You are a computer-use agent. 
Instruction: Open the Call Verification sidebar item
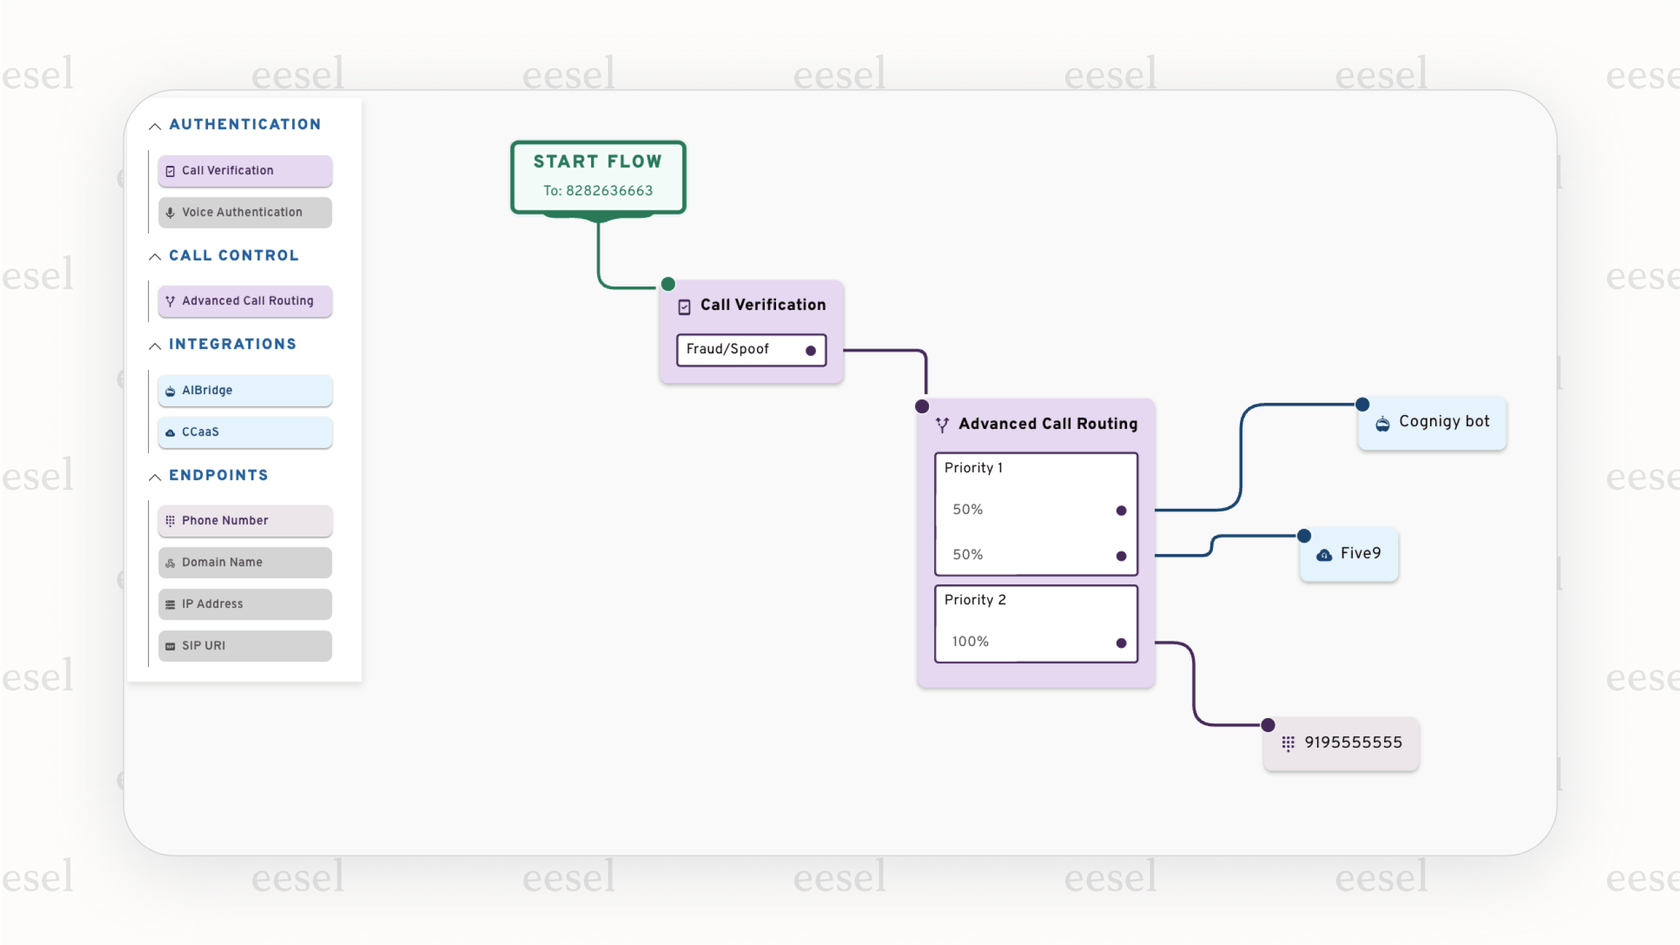[x=244, y=170]
